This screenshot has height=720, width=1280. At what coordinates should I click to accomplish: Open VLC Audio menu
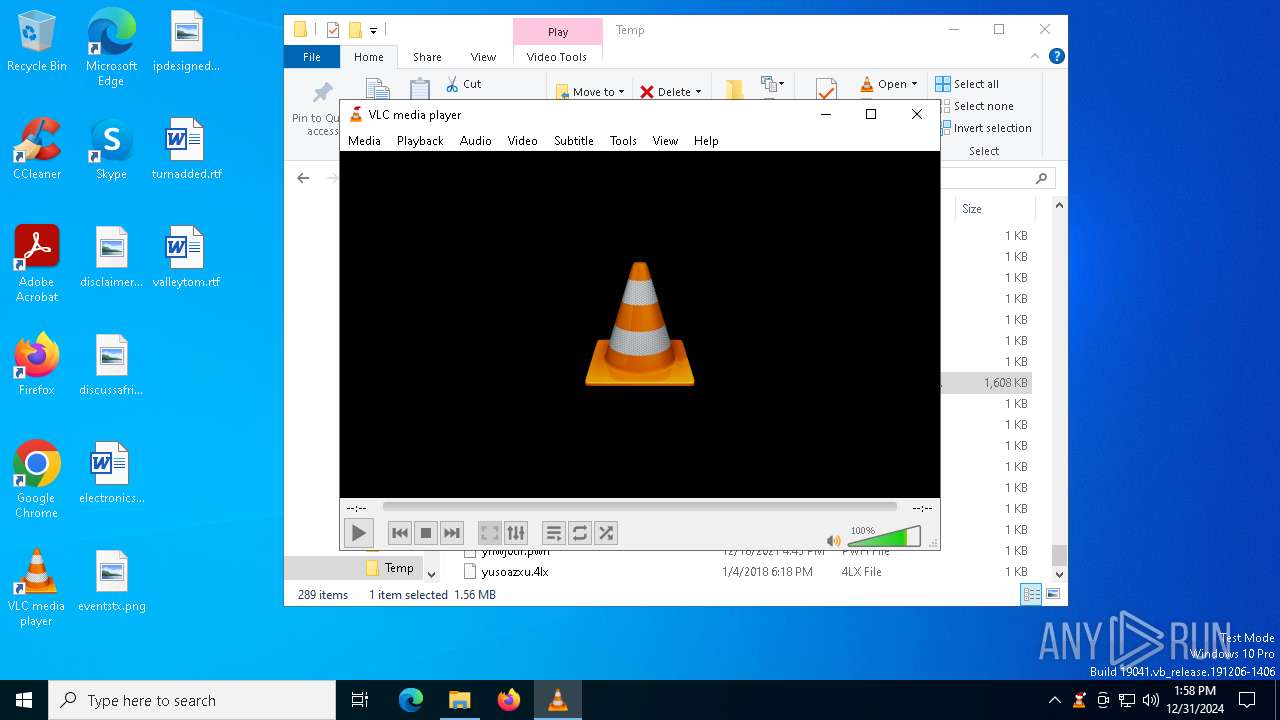476,141
